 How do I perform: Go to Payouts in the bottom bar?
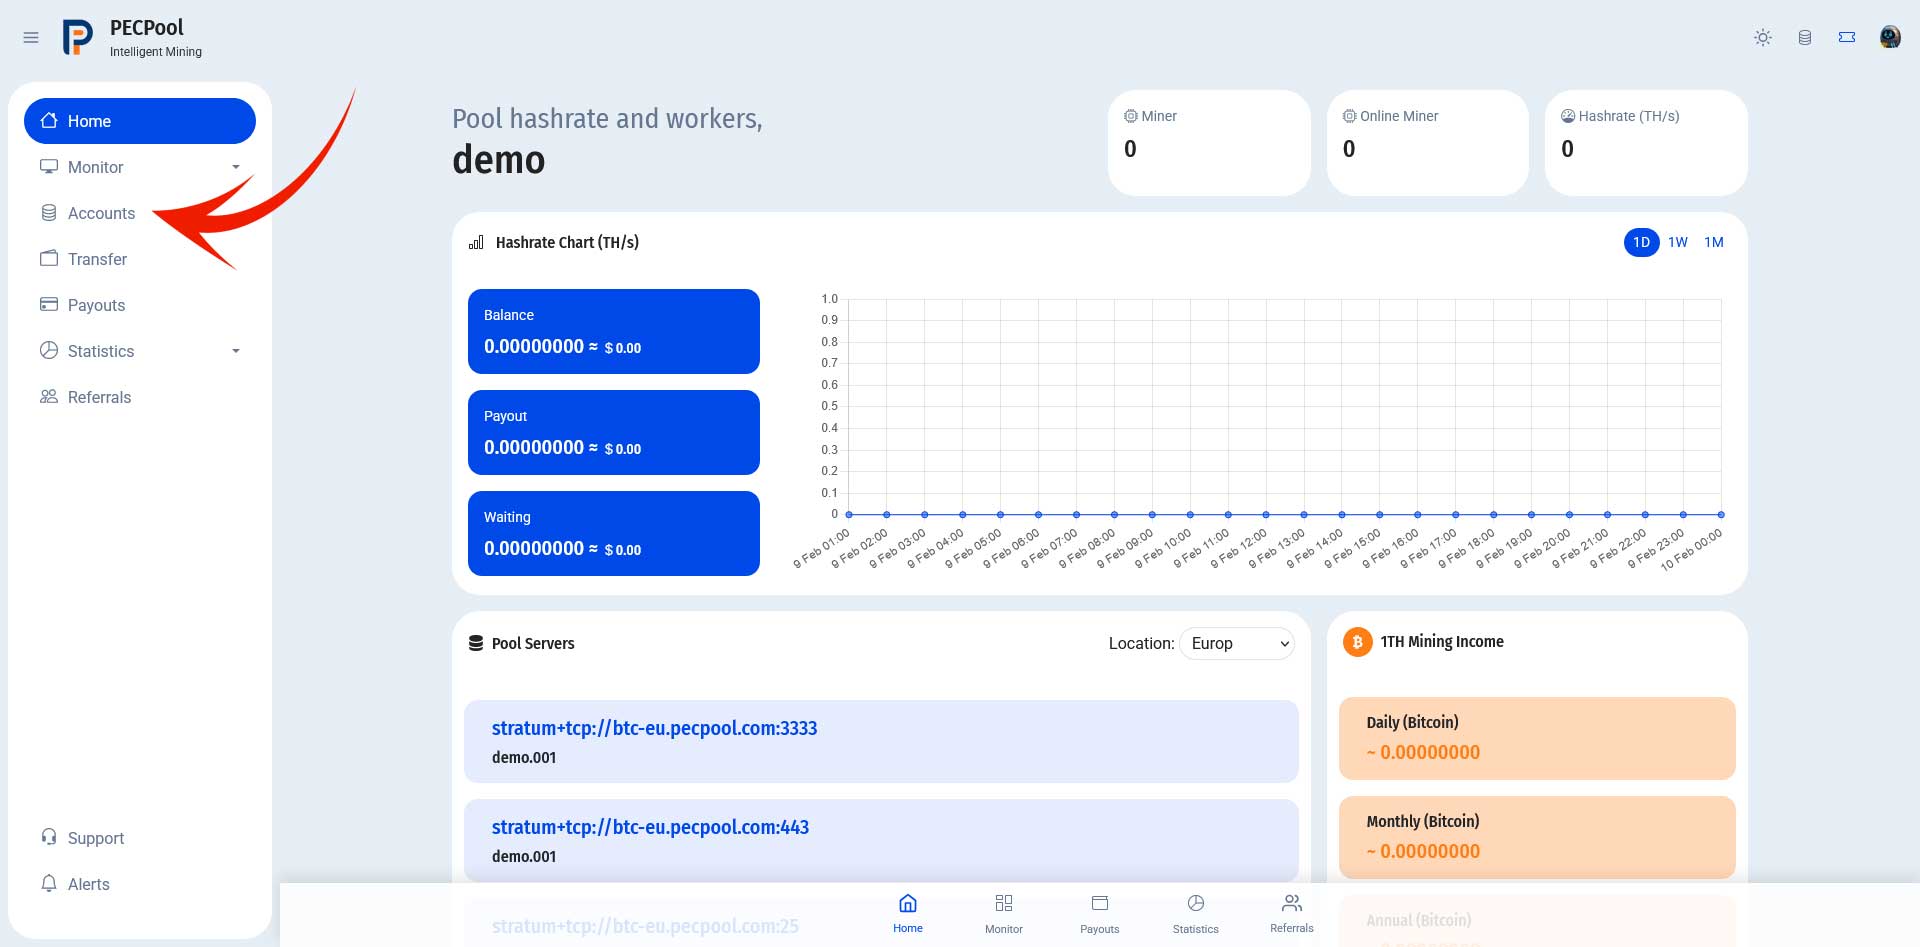click(1100, 914)
